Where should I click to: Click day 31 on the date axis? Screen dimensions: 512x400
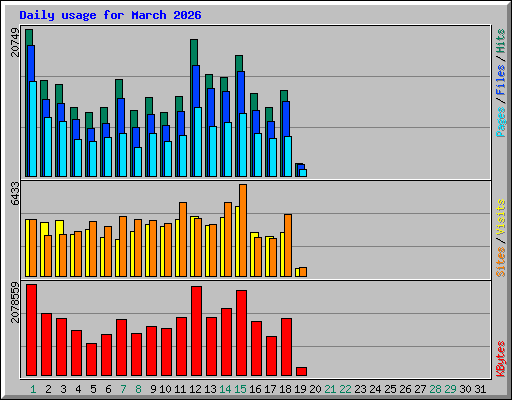(x=480, y=389)
